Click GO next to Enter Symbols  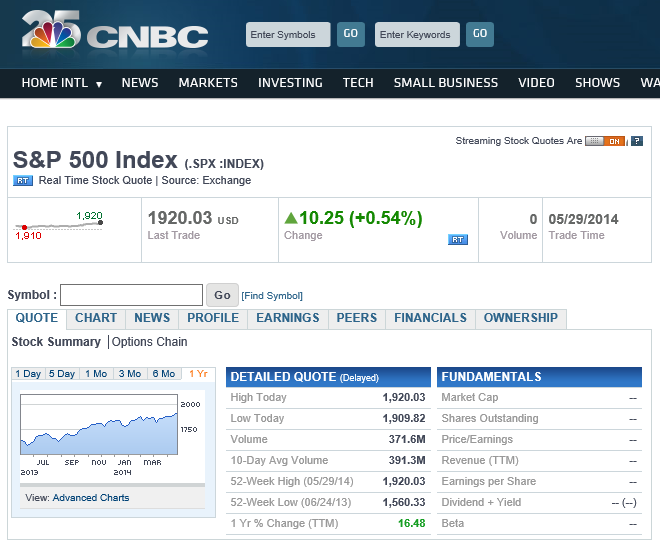pos(351,35)
